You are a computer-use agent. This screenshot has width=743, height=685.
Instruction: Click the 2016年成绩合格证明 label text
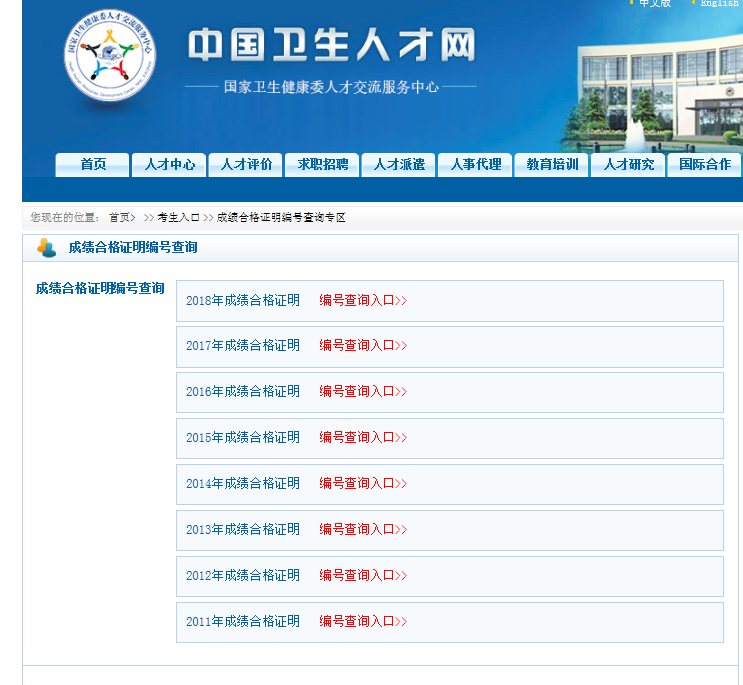(243, 391)
